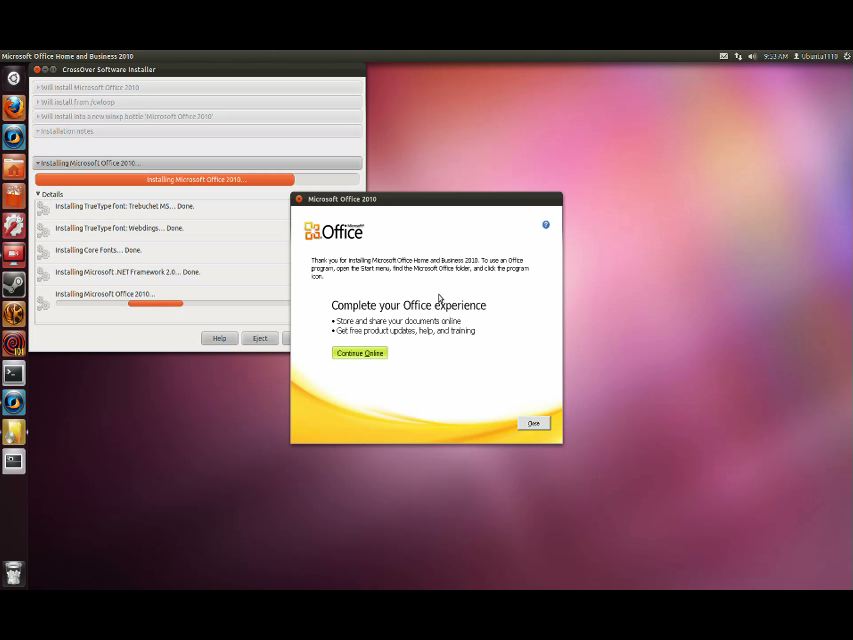The height and width of the screenshot is (640, 853).
Task: Open the Trash in the launcher
Action: (x=14, y=573)
